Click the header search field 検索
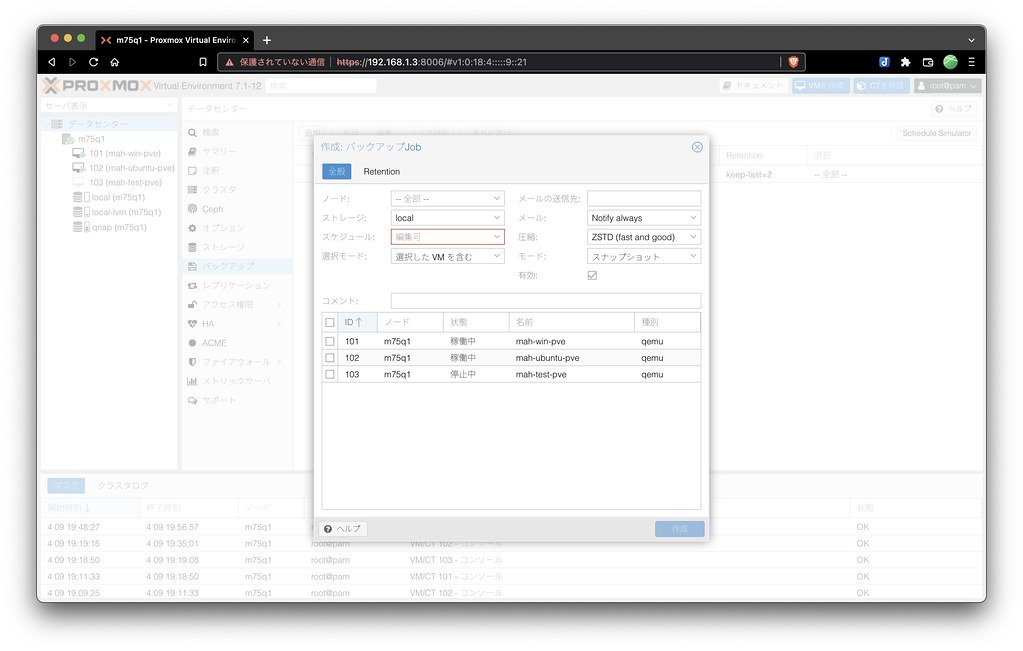Viewport: 1023px width, 651px height. tap(321, 85)
